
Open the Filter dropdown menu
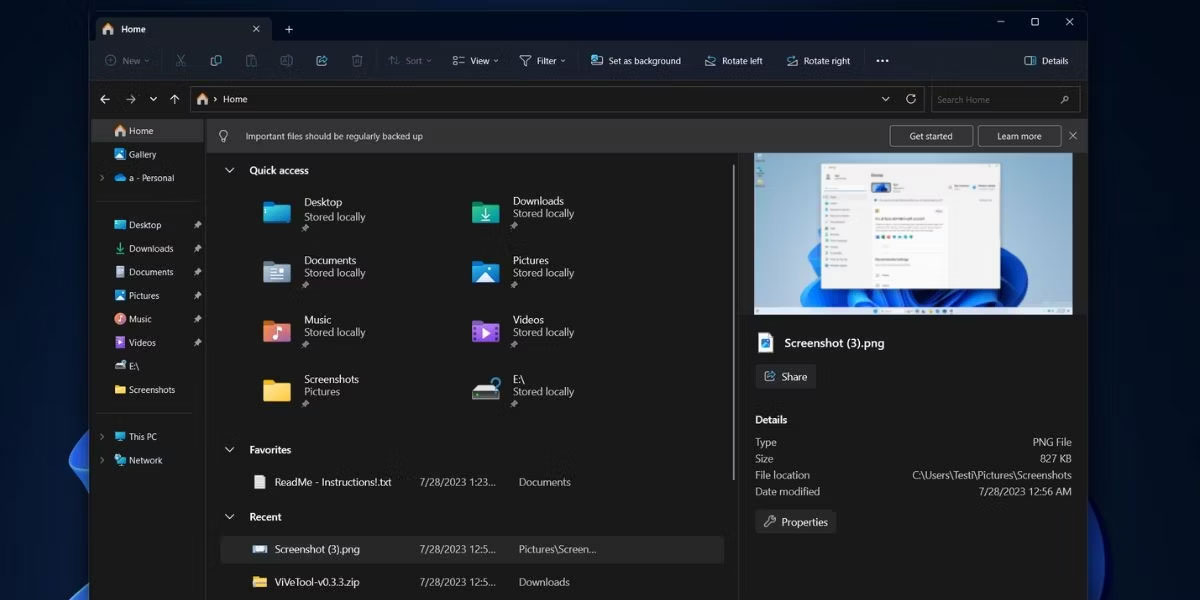(x=542, y=61)
